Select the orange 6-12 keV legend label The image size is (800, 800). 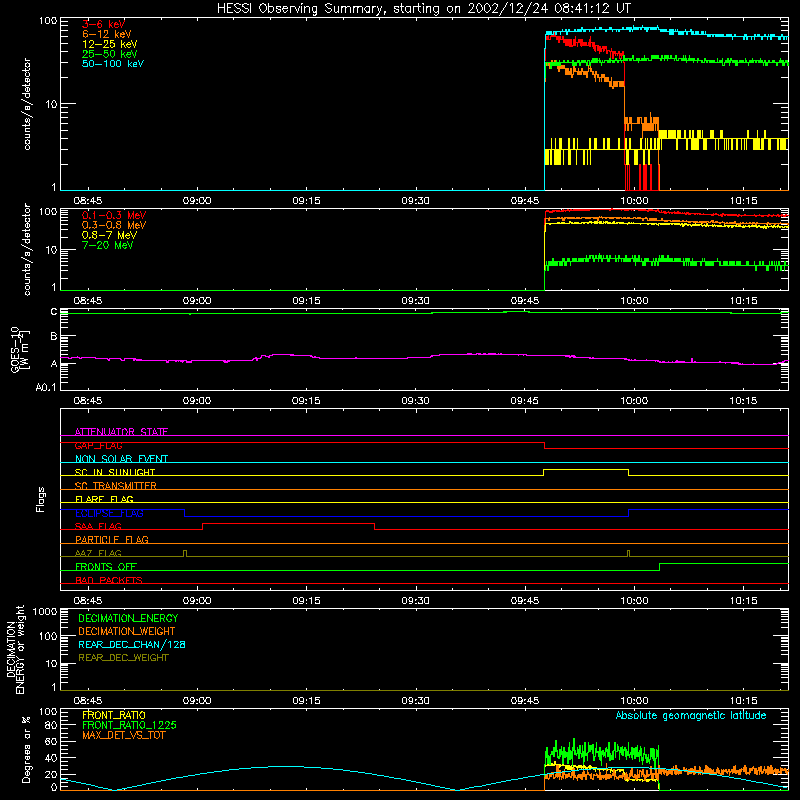click(106, 34)
